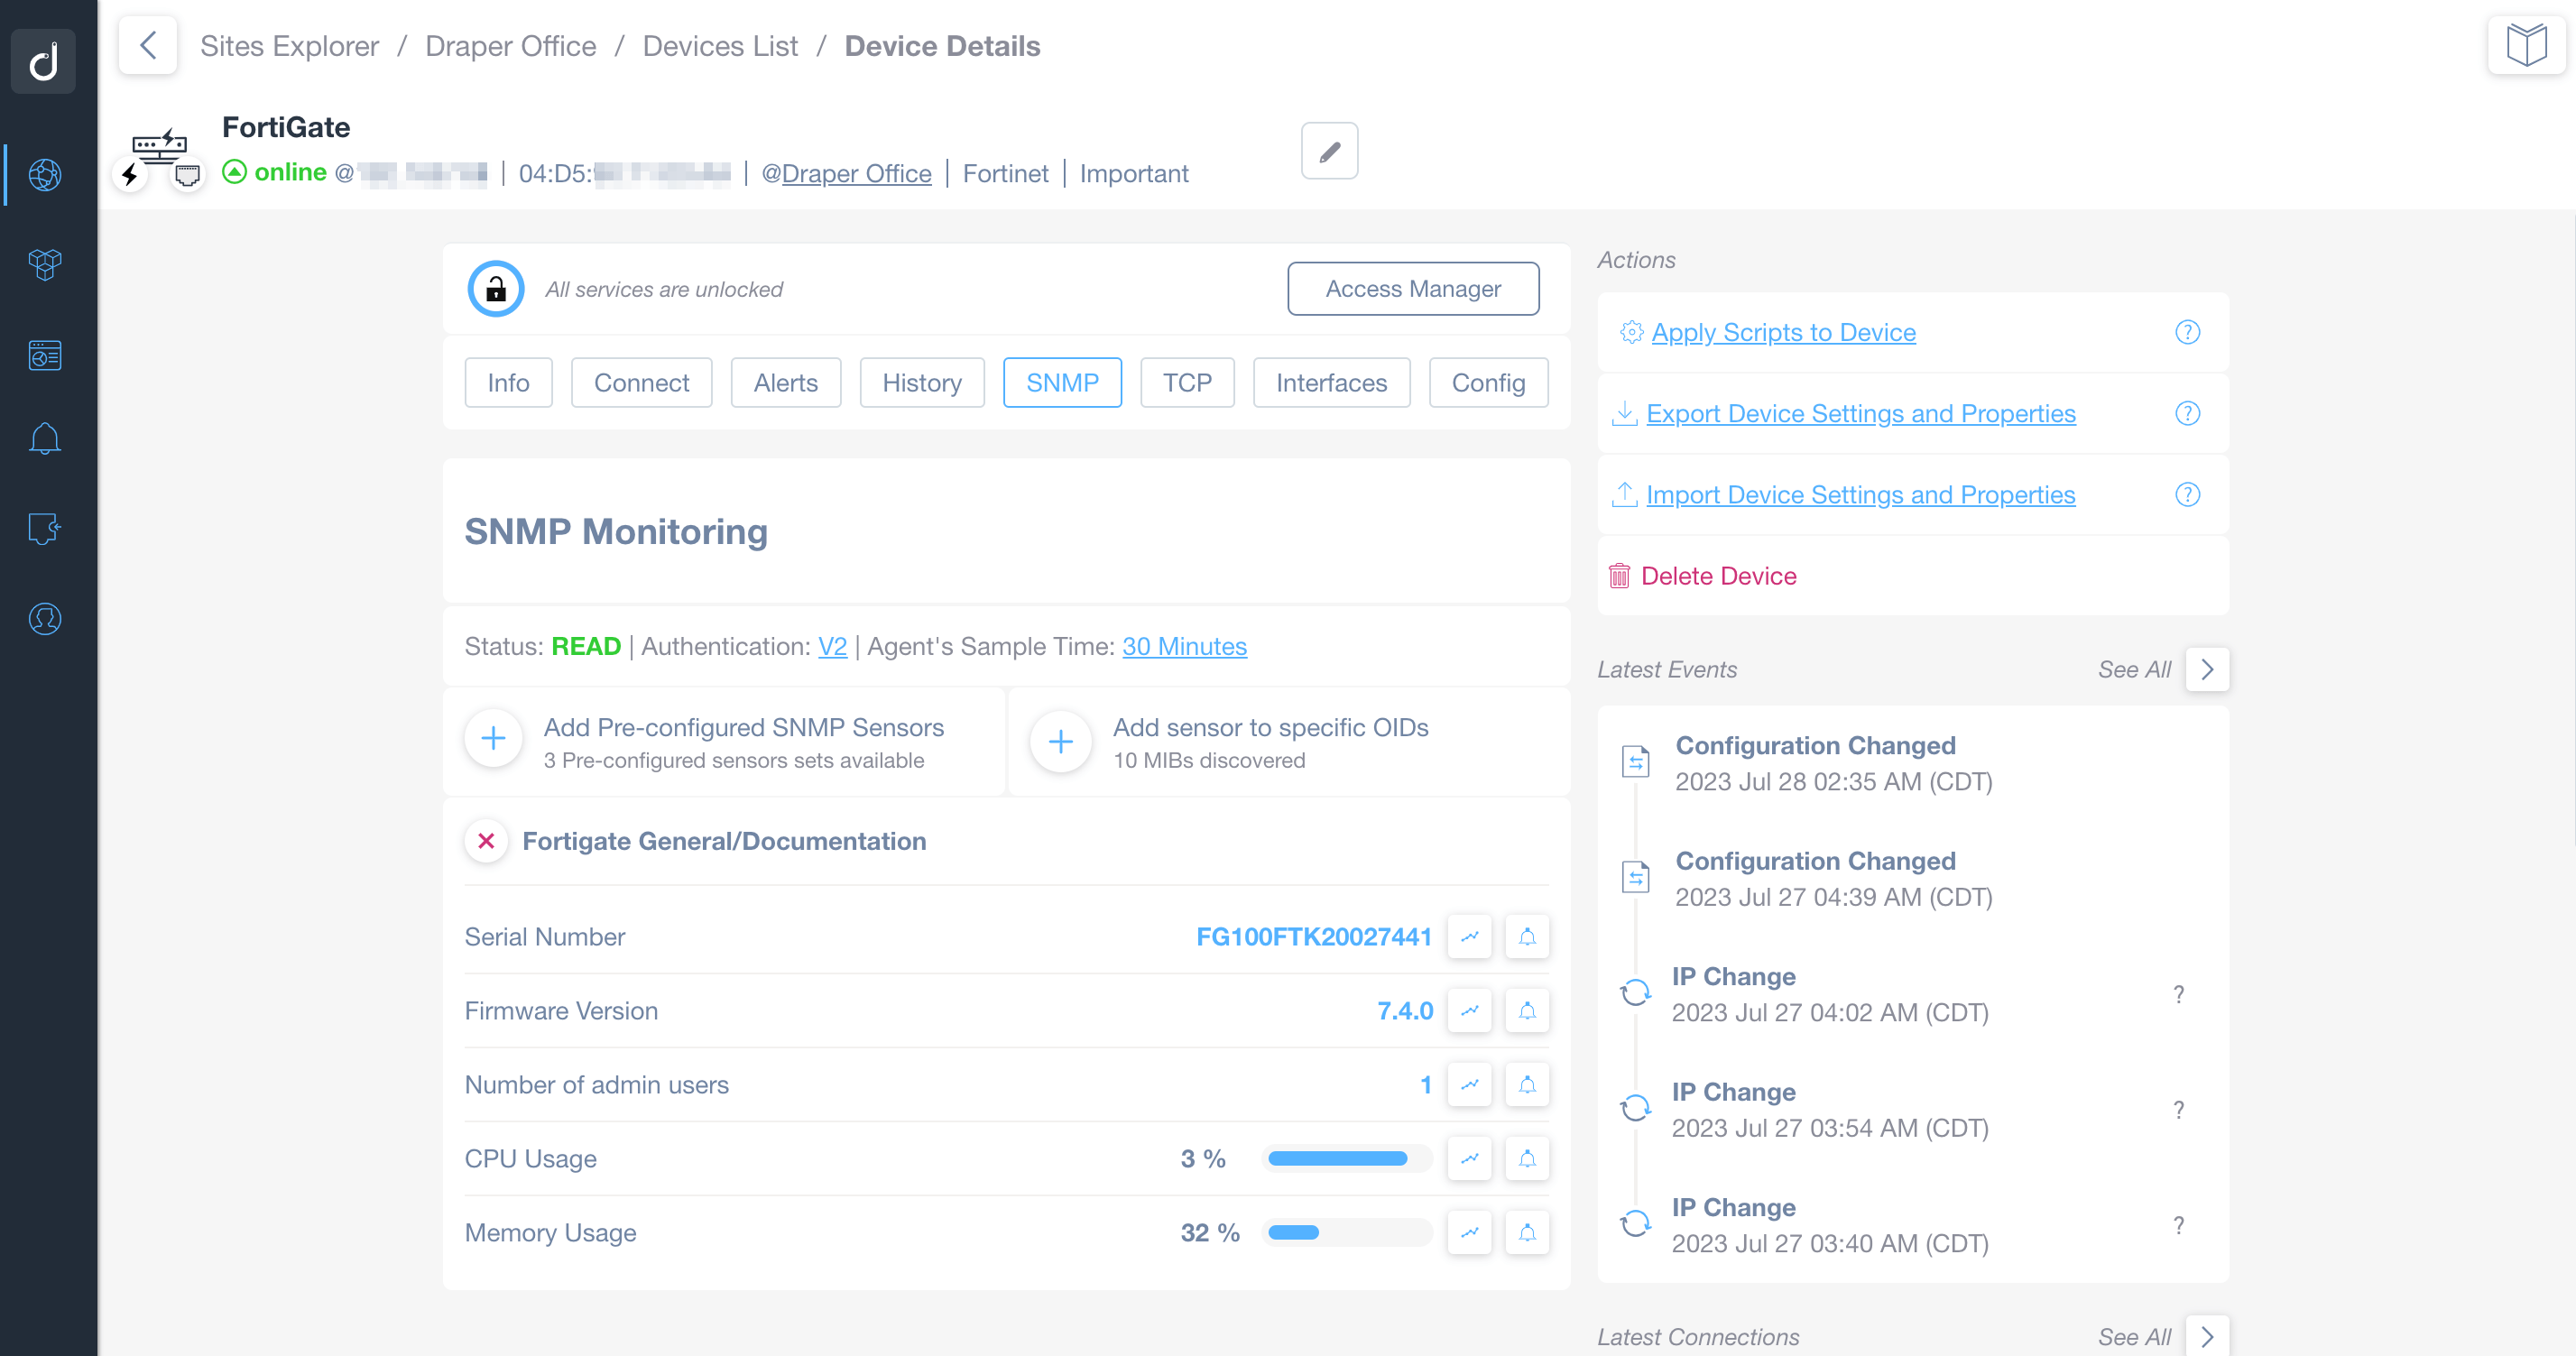Switch to the Alerts tab
Viewport: 2576px width, 1356px height.
click(x=785, y=383)
